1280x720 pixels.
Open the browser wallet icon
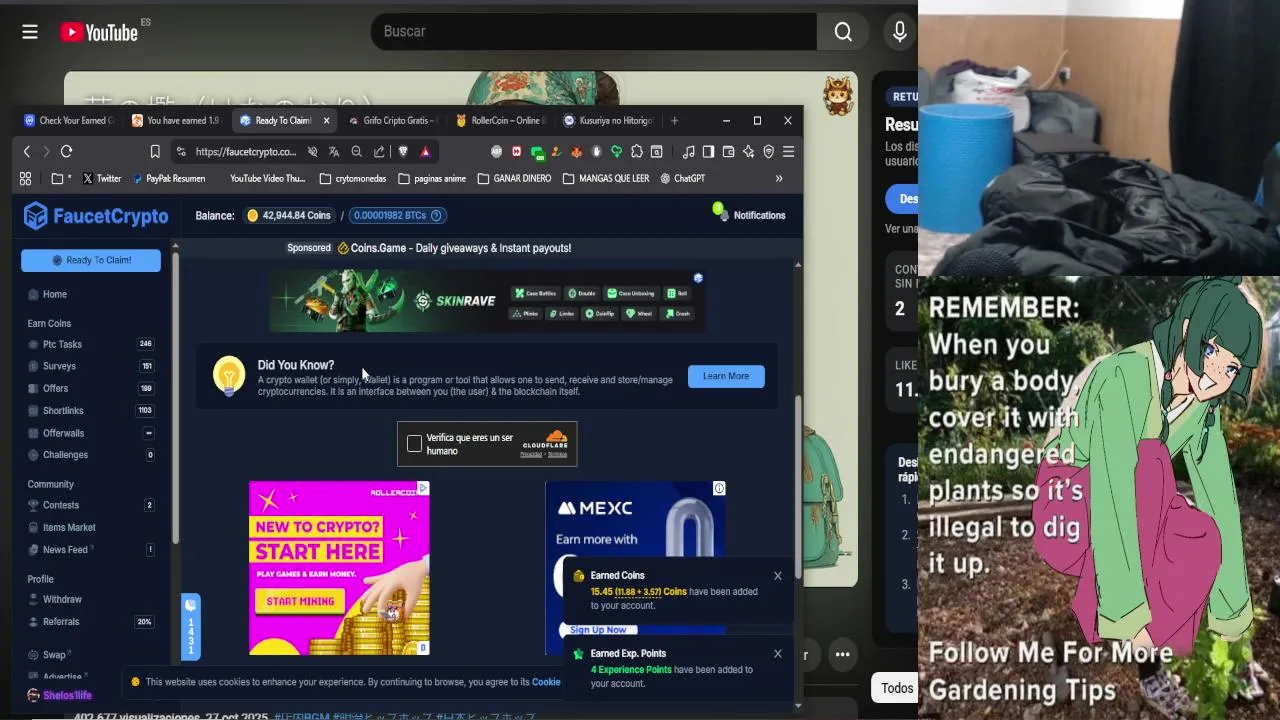pyautogui.click(x=728, y=152)
